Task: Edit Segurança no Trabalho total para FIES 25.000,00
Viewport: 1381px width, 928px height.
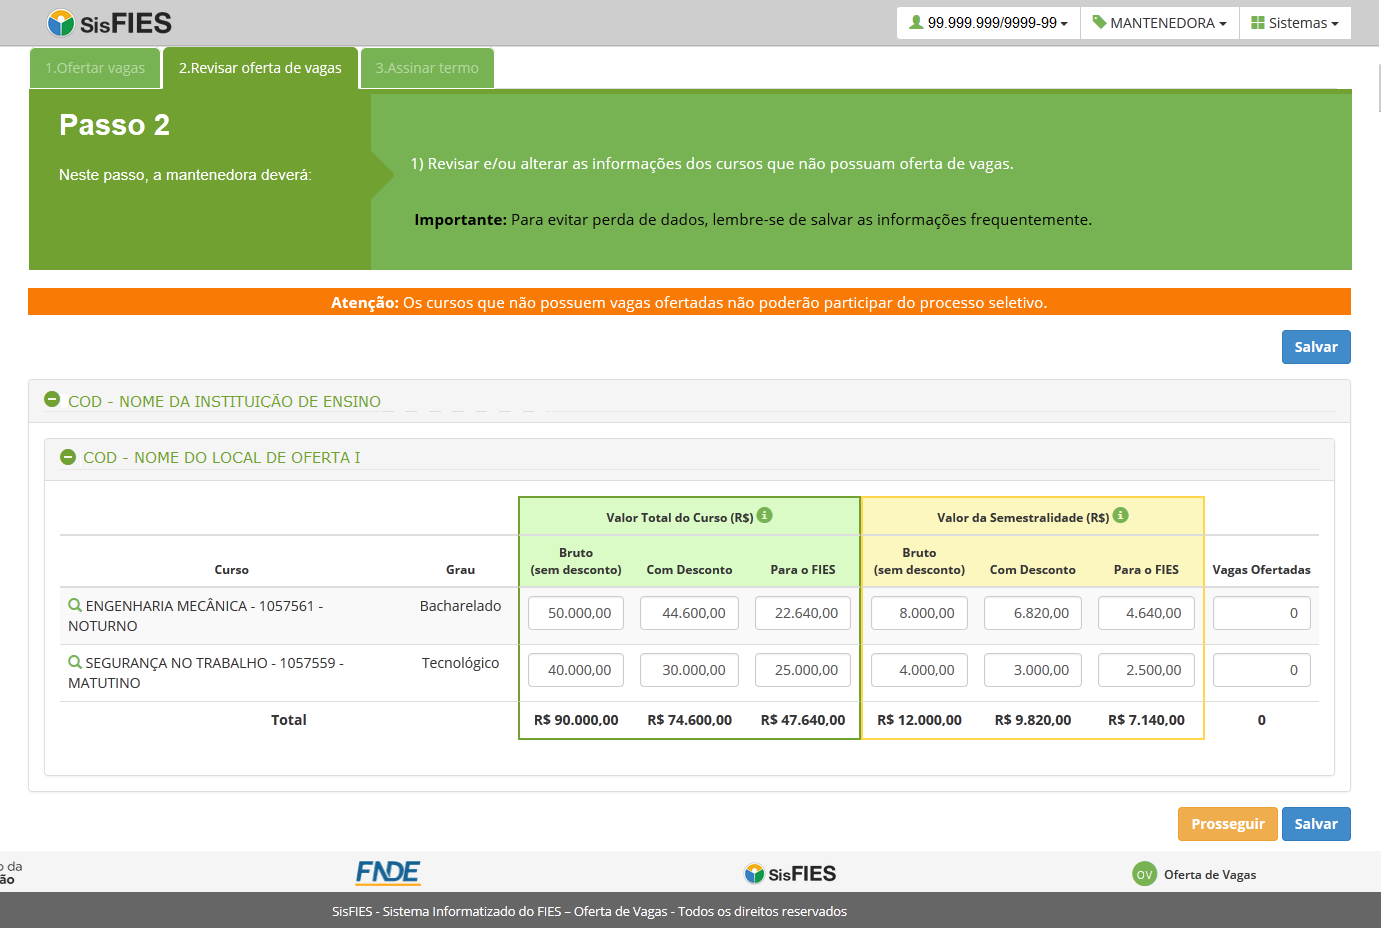Action: 803,670
